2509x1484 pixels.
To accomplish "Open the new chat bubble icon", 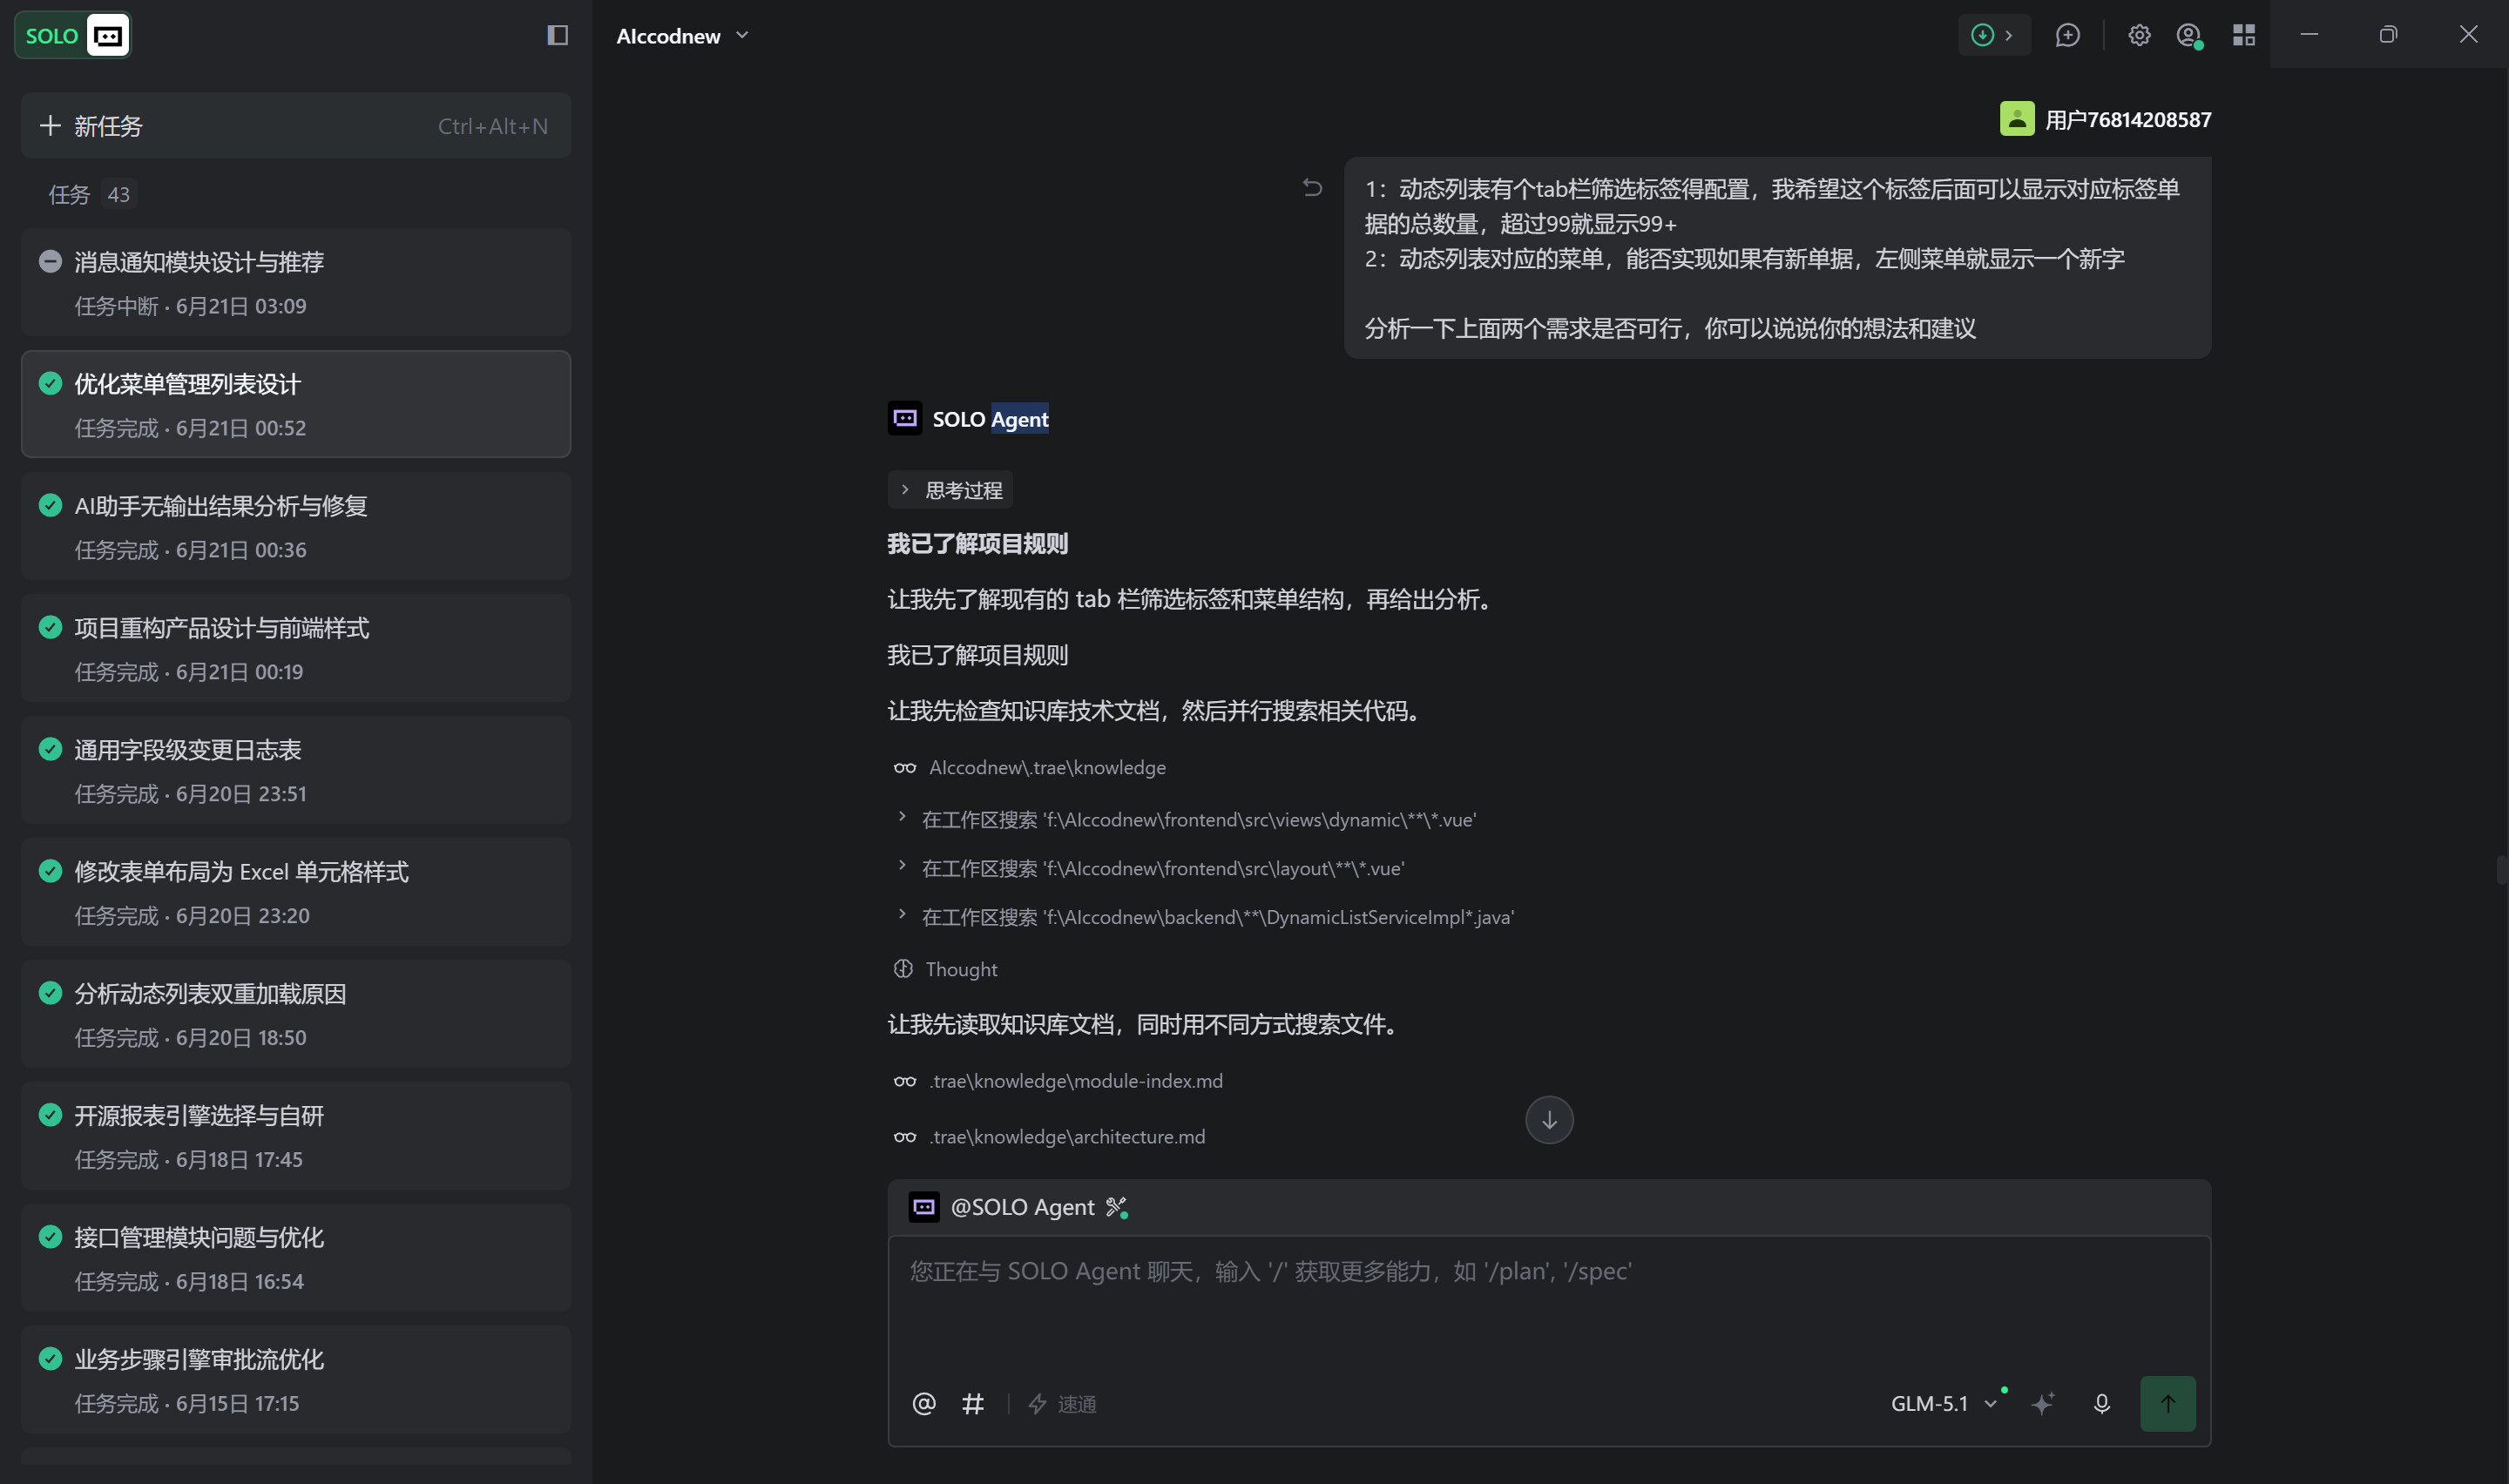I will (2067, 35).
